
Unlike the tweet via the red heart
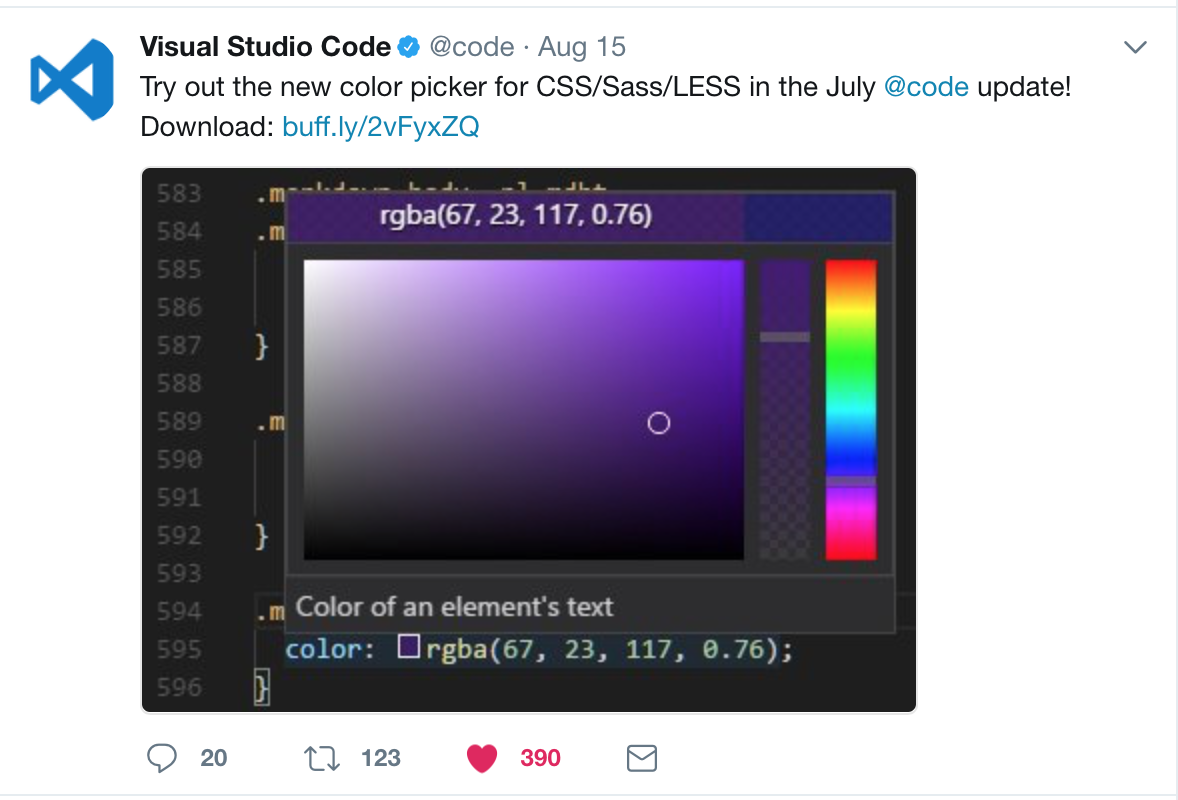click(x=482, y=758)
